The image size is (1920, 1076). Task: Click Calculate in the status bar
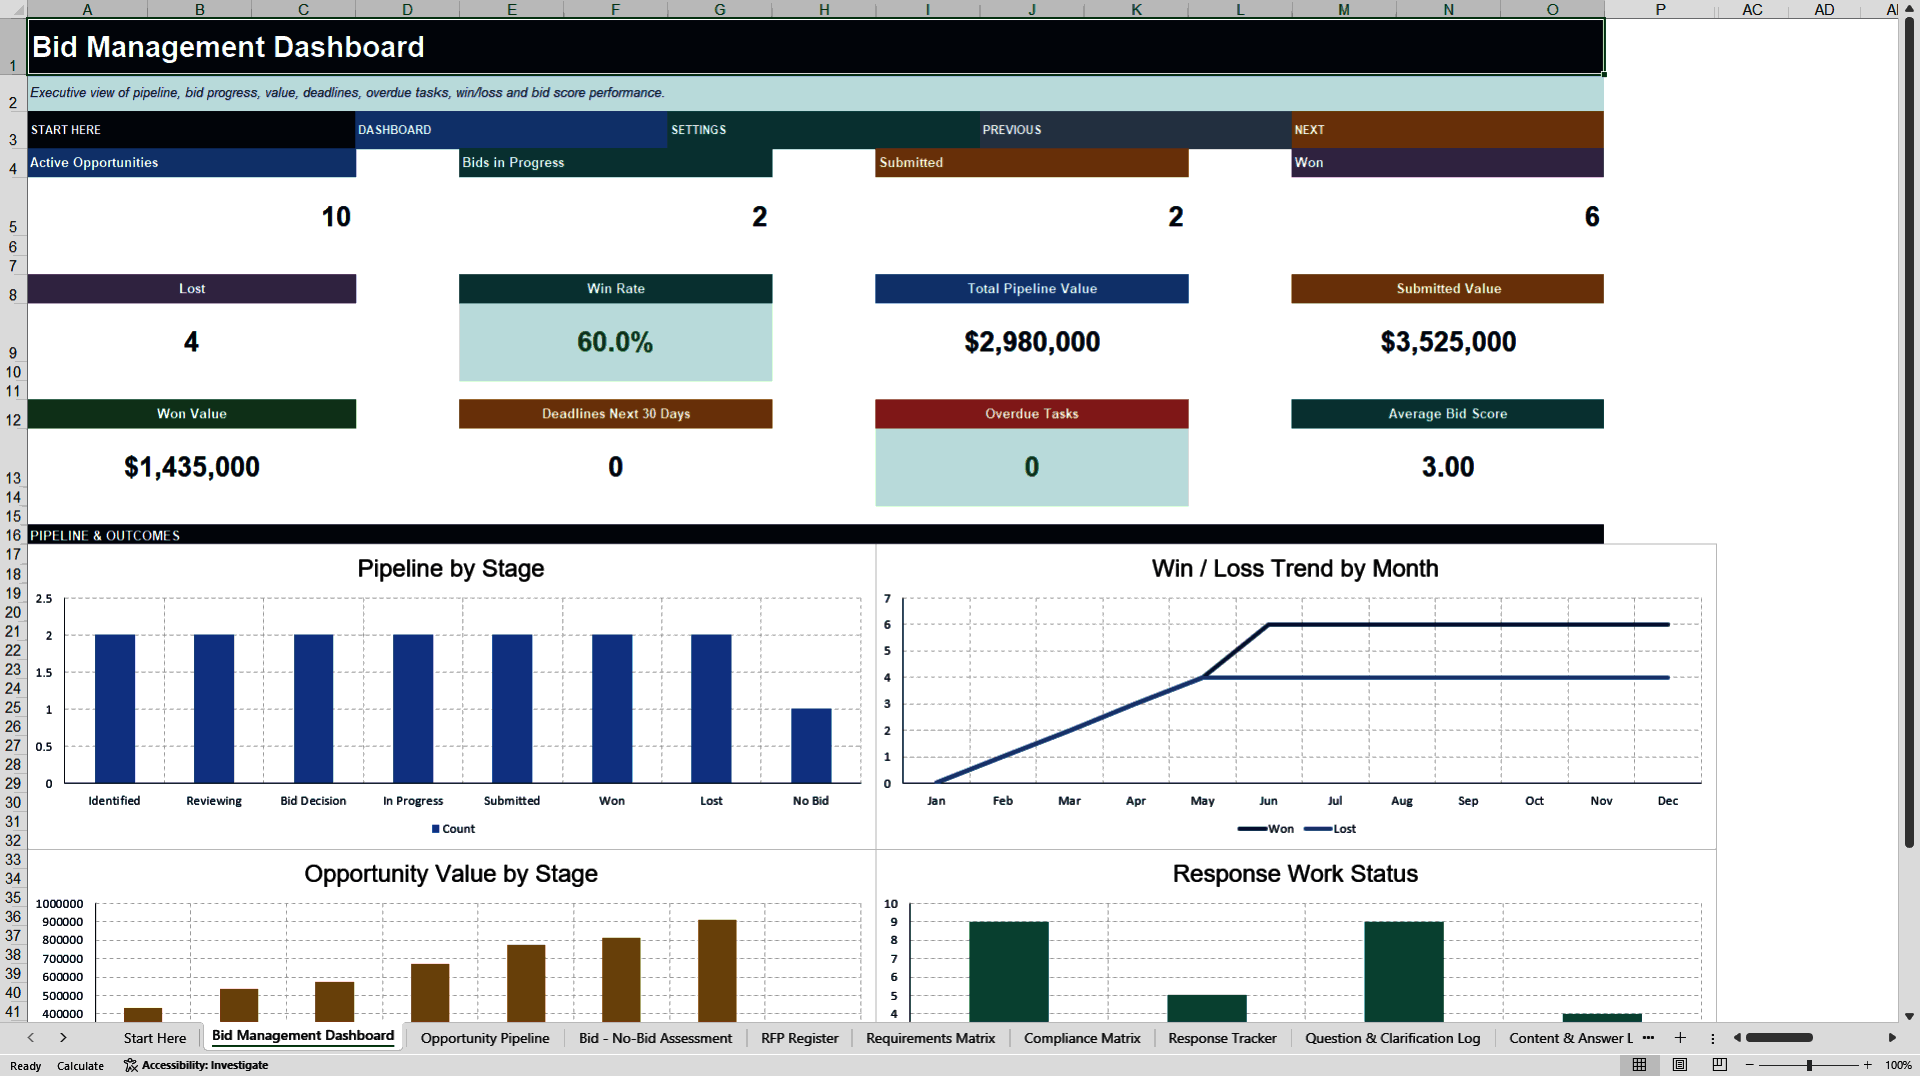pyautogui.click(x=80, y=1066)
